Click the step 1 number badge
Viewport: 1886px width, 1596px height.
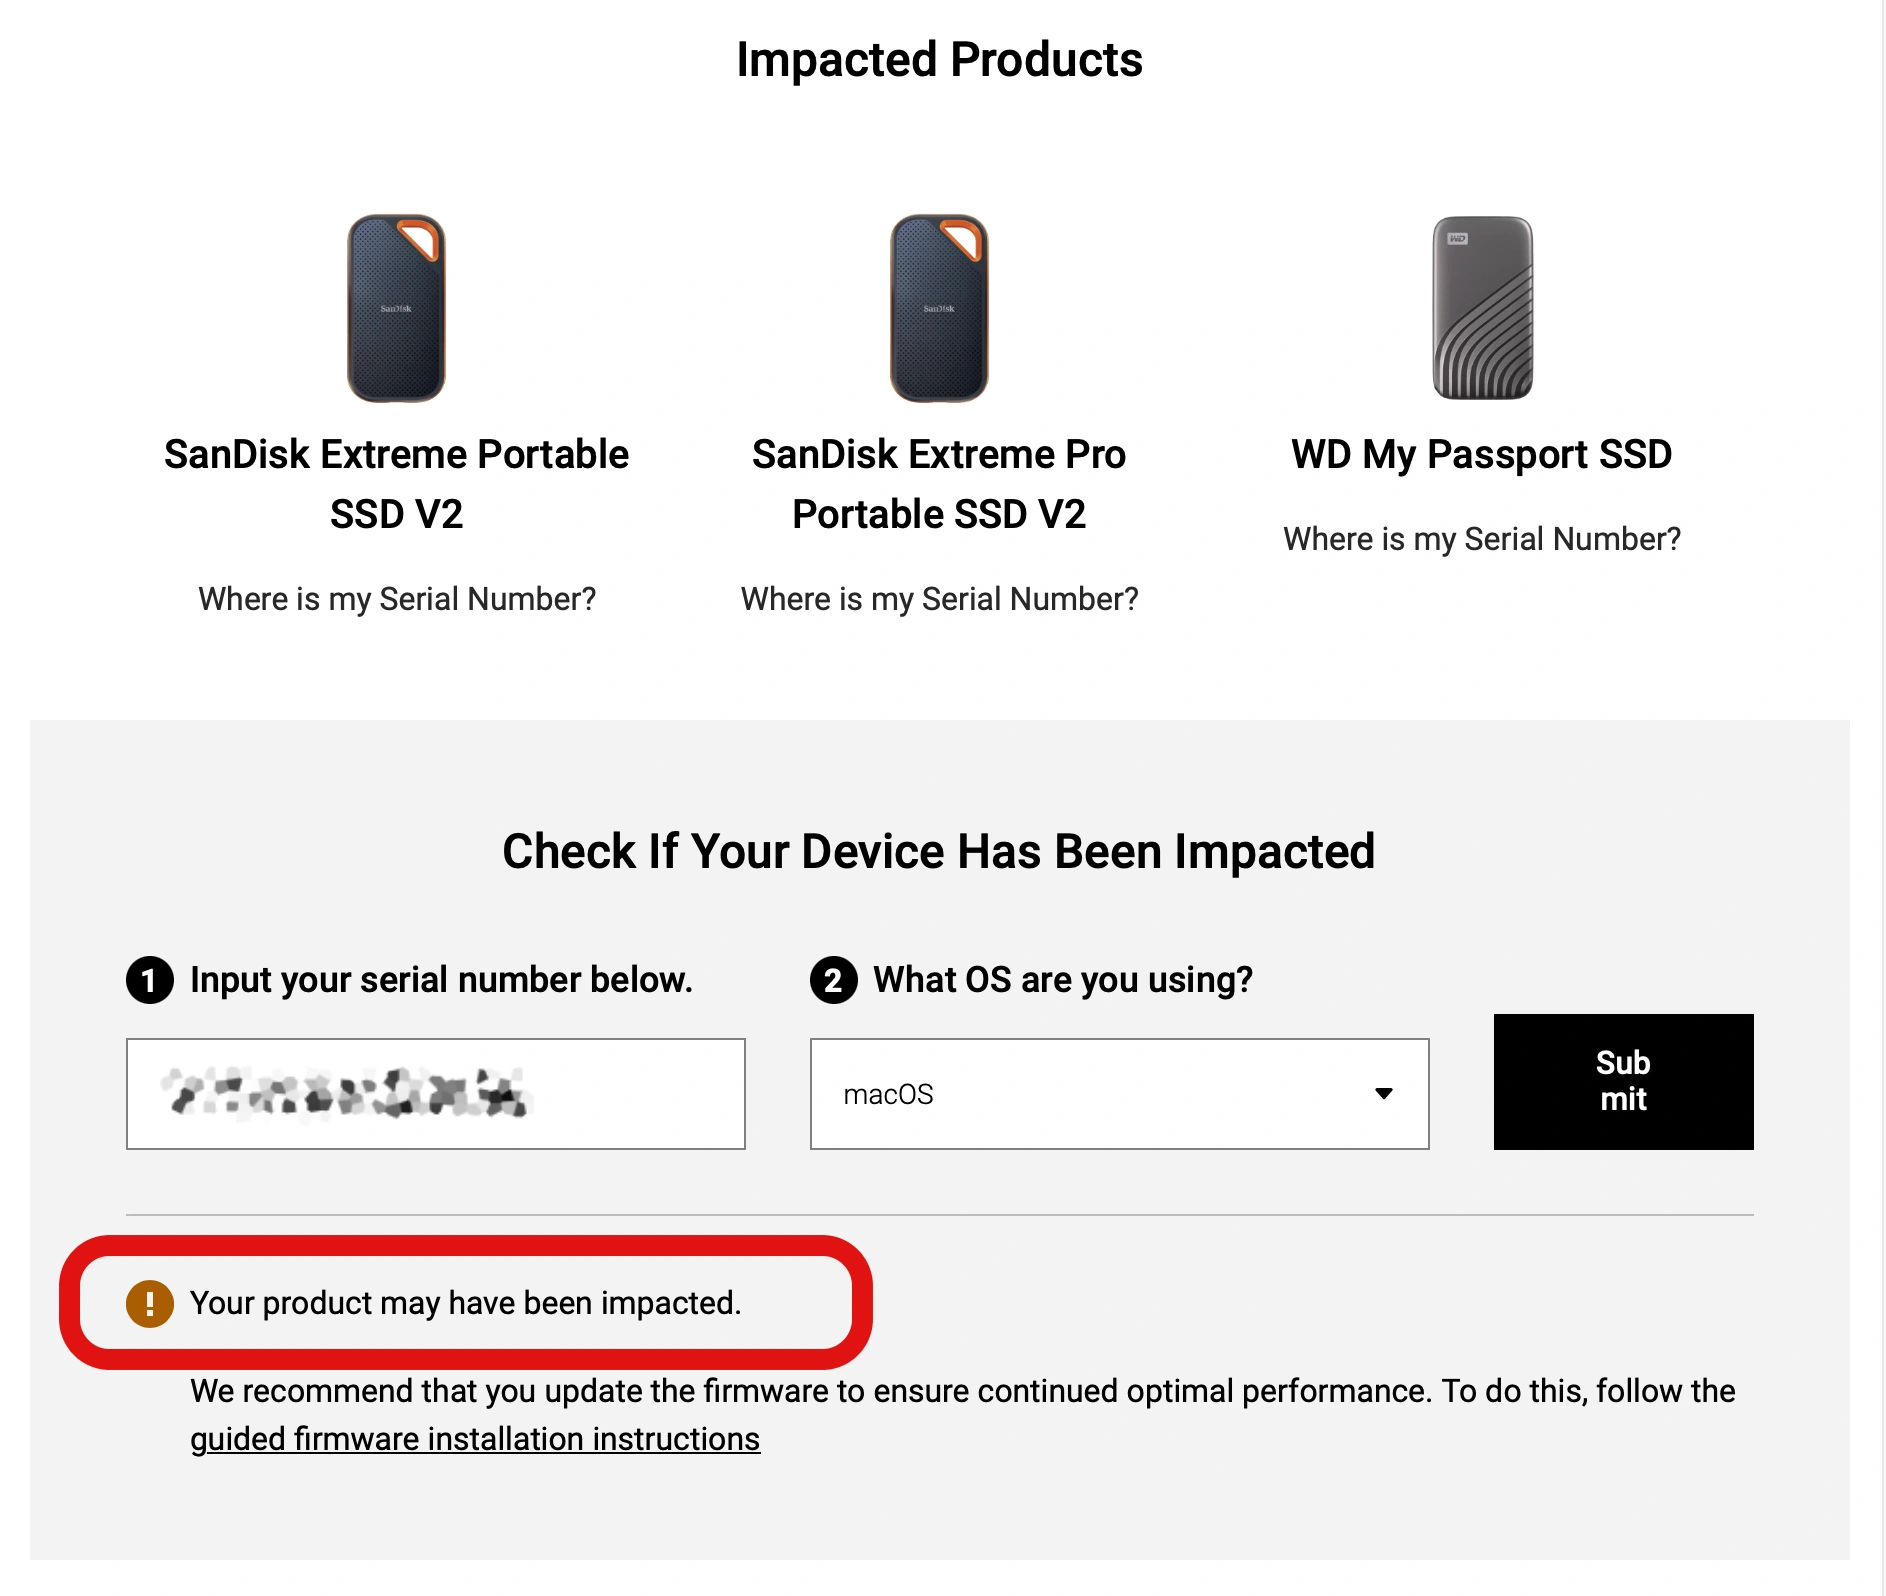150,980
